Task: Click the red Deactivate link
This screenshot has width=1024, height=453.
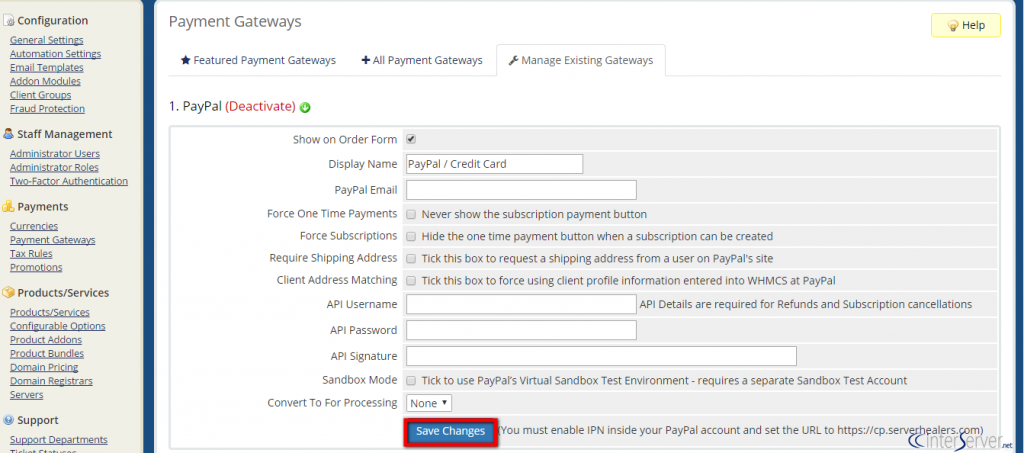Action: coord(260,106)
